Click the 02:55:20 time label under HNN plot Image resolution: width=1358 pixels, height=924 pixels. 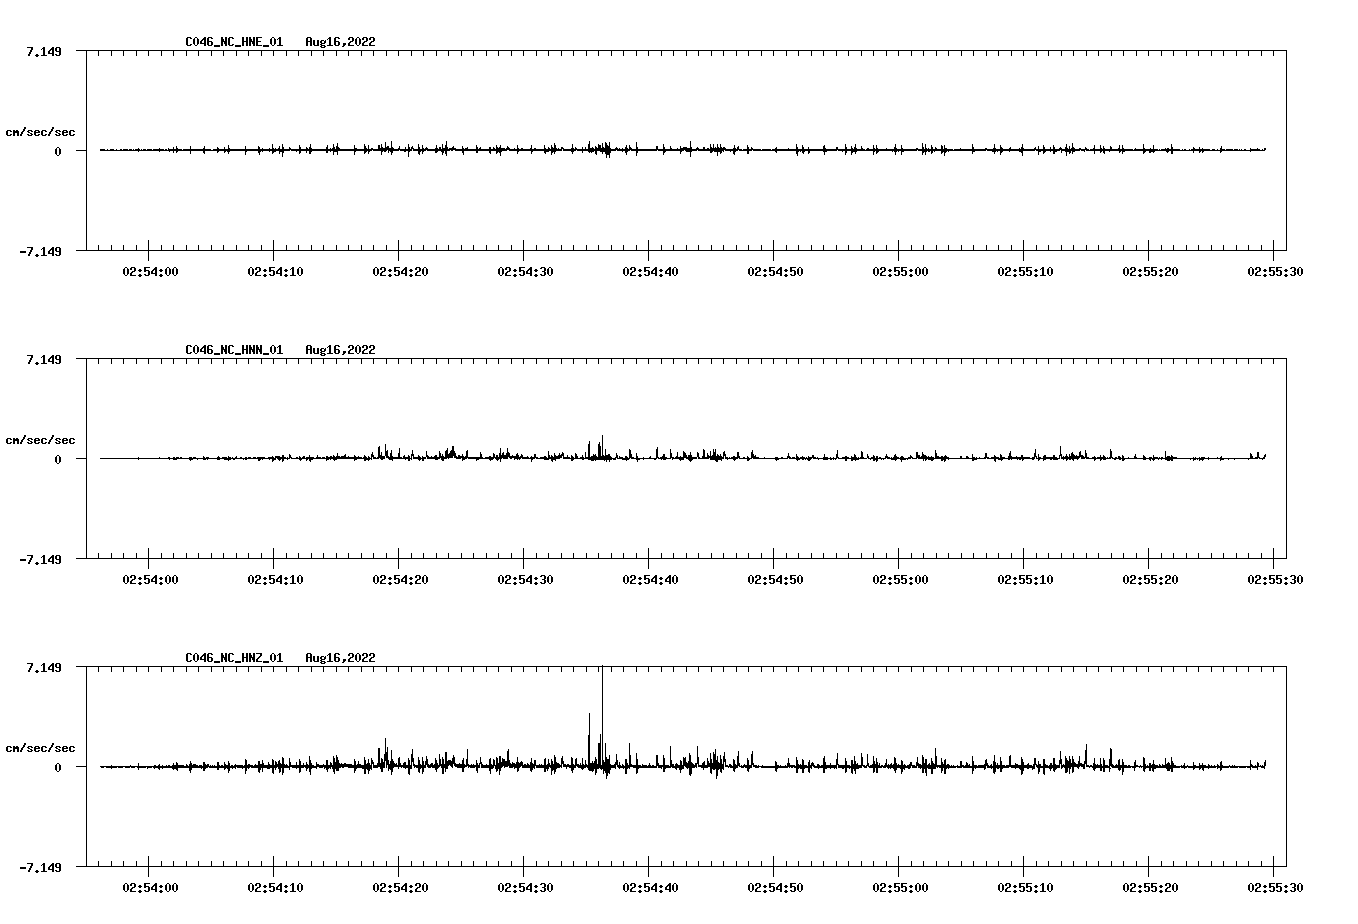pyautogui.click(x=1151, y=579)
